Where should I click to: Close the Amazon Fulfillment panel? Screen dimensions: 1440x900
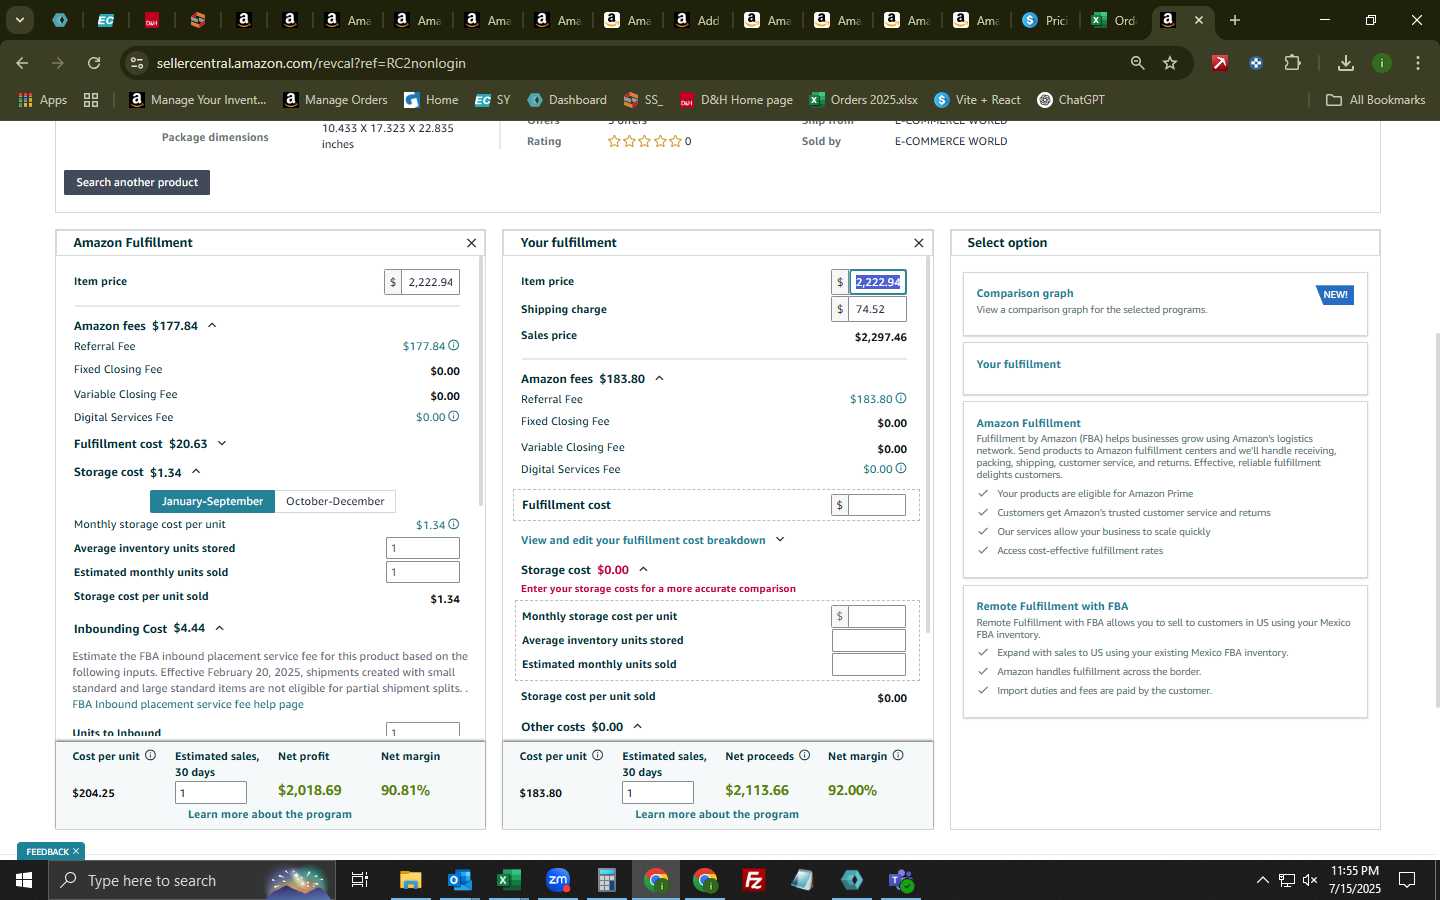(x=471, y=243)
